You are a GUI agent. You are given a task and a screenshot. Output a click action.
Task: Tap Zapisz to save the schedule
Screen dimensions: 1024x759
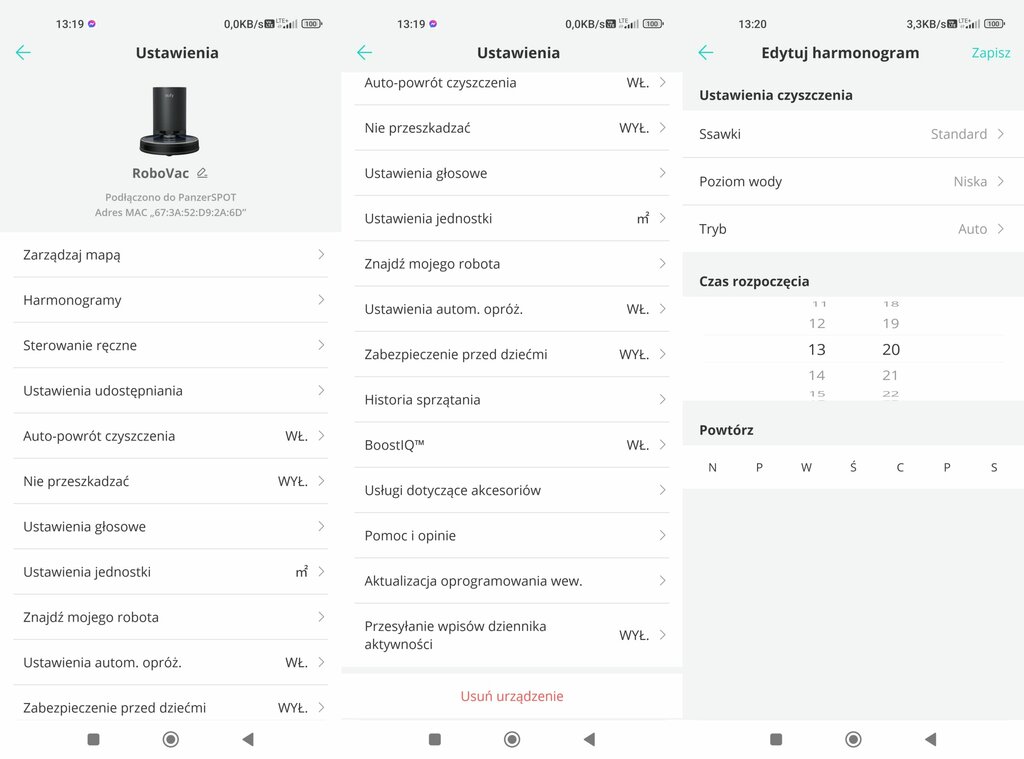click(991, 53)
